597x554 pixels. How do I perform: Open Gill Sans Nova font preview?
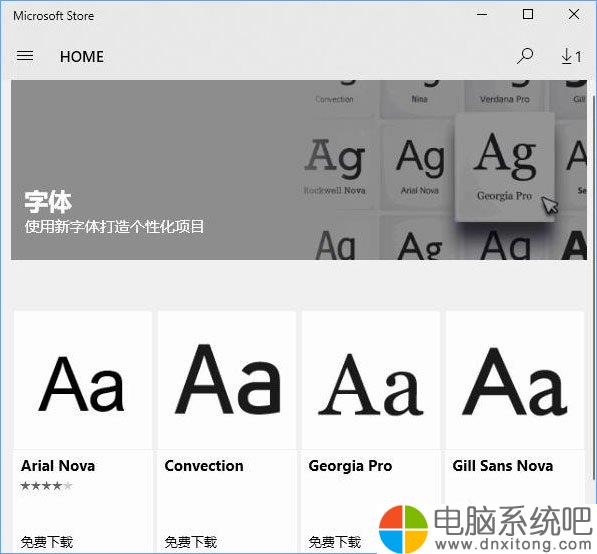pyautogui.click(x=515, y=380)
